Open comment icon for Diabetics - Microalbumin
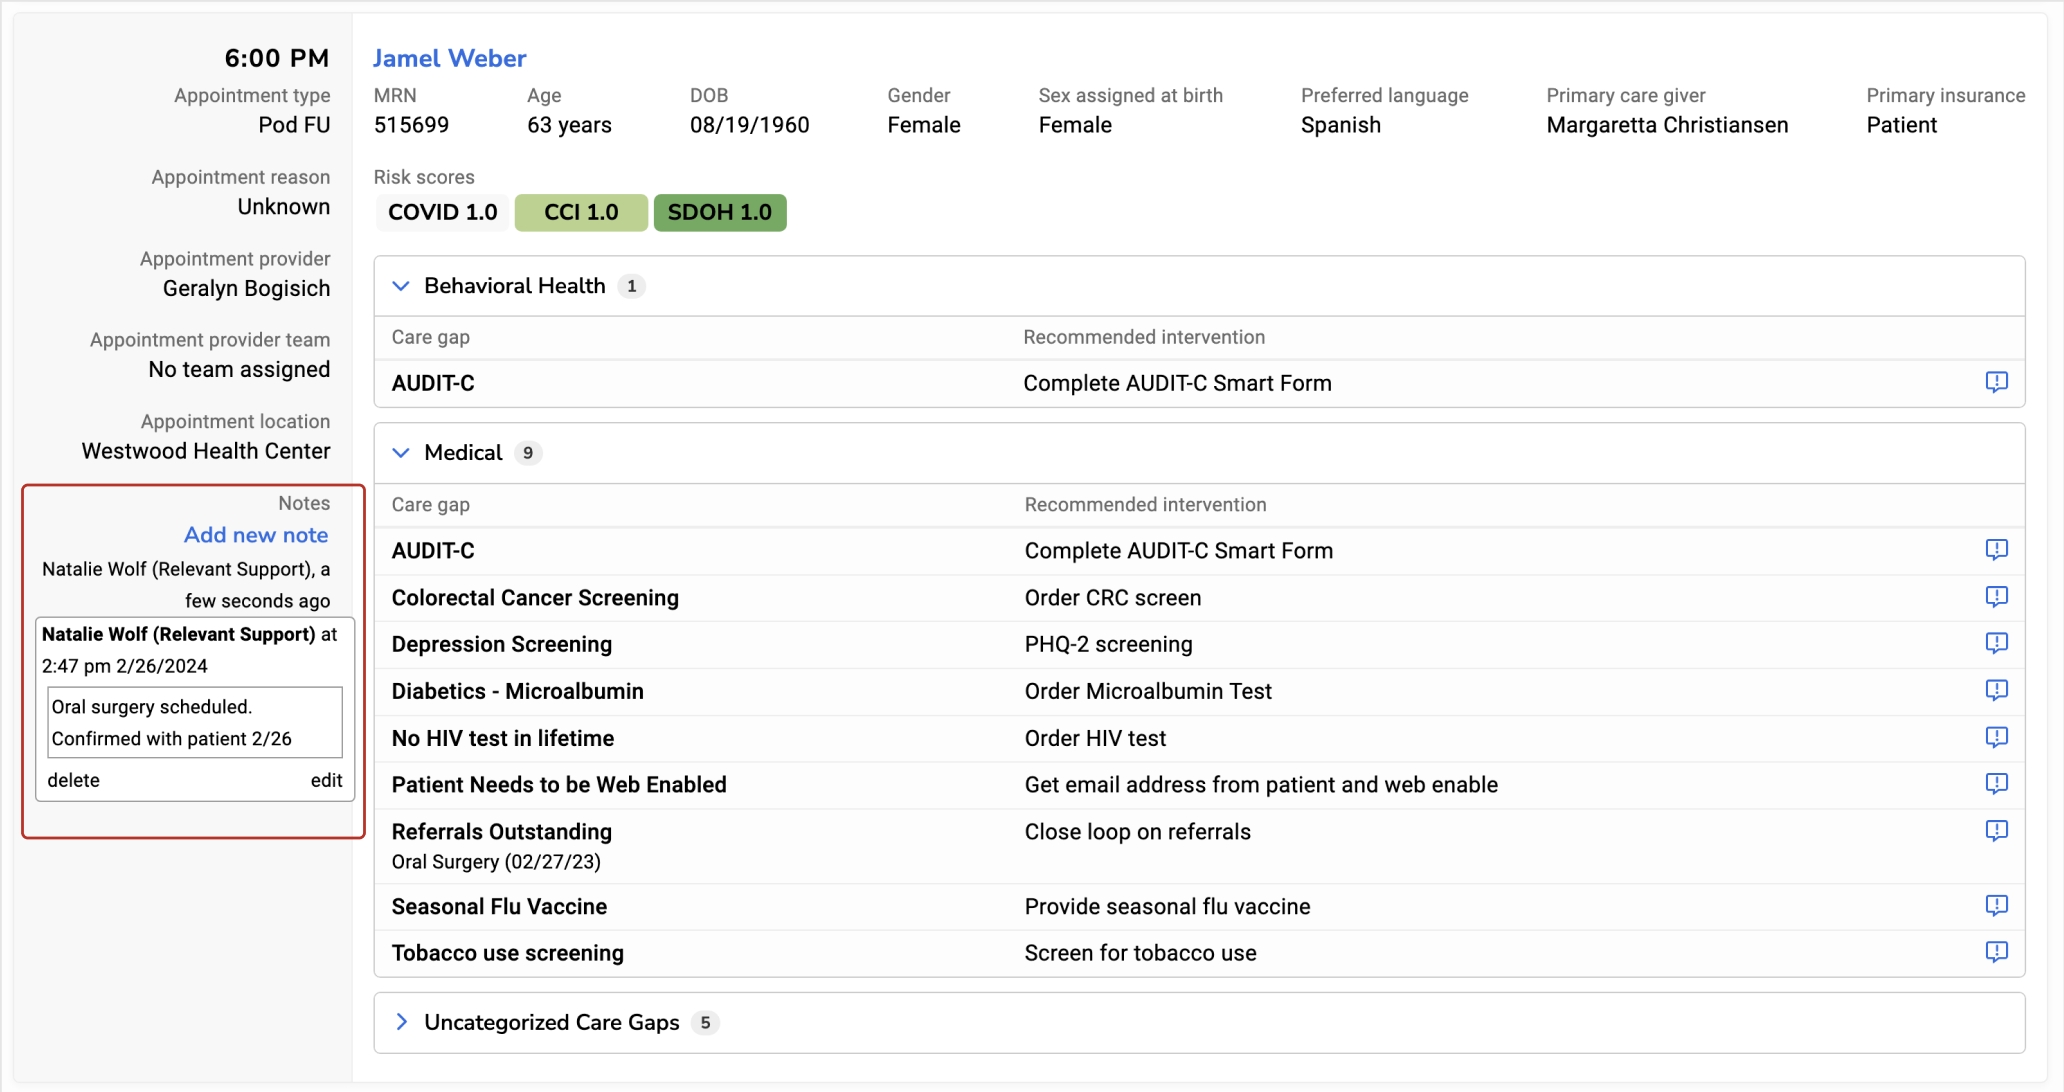The height and width of the screenshot is (1092, 2064). point(1996,690)
